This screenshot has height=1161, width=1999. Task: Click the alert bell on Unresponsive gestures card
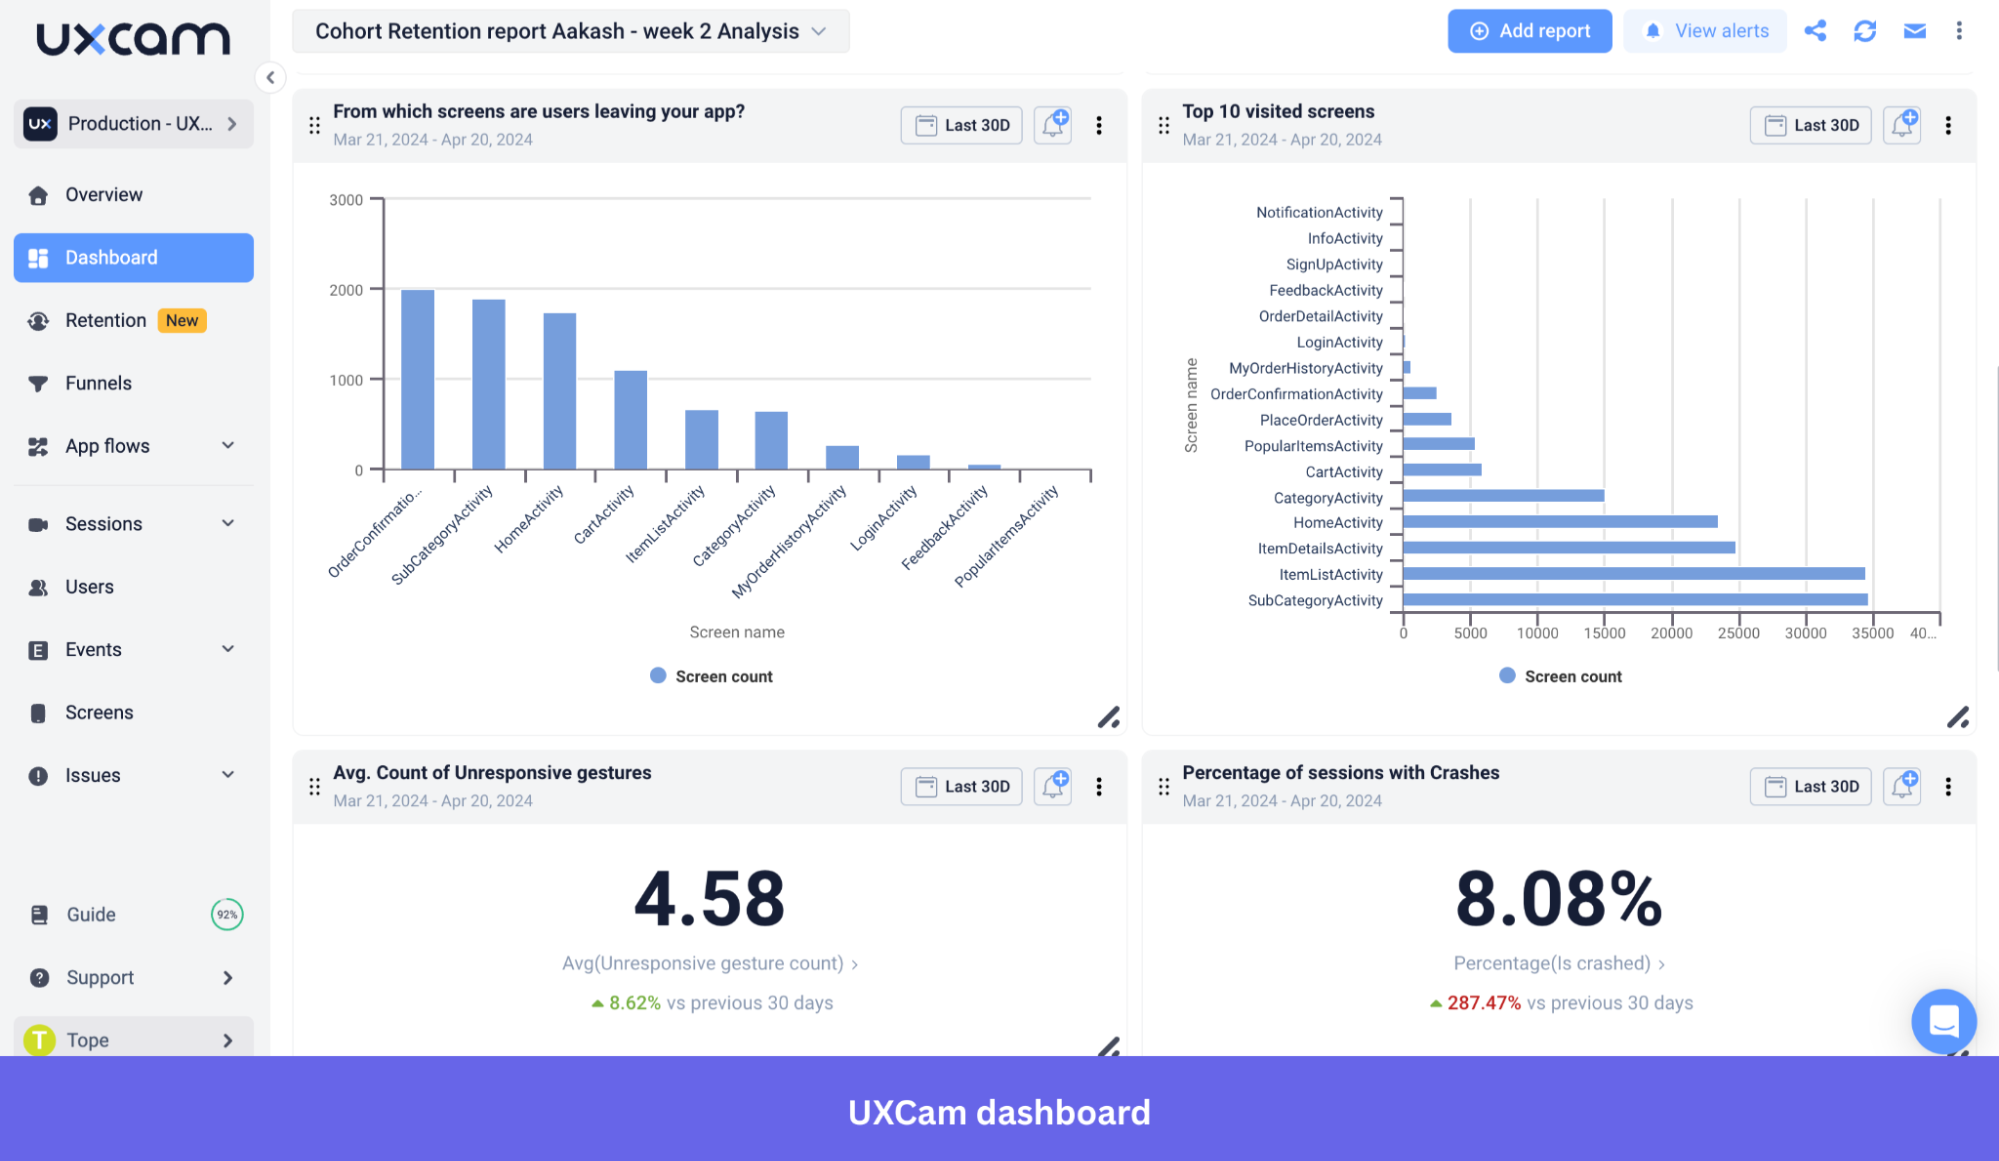tap(1052, 786)
